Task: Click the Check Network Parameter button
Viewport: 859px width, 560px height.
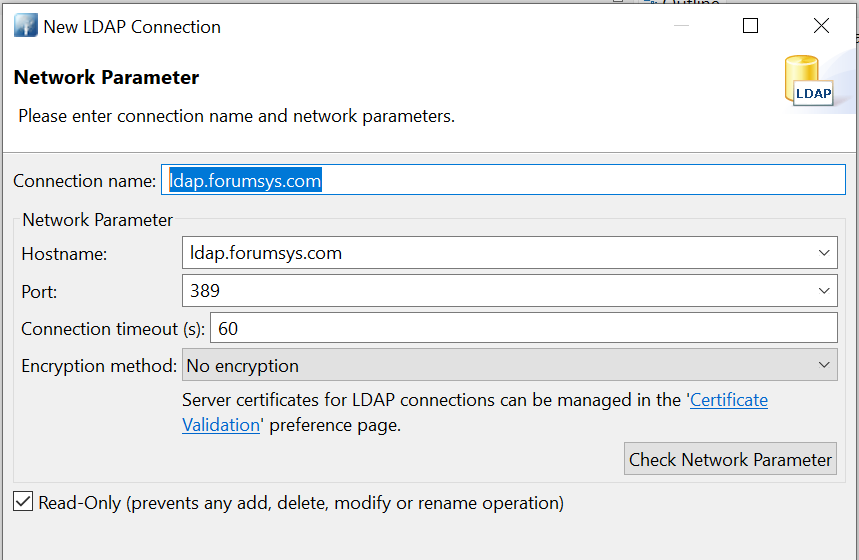Action: (730, 460)
